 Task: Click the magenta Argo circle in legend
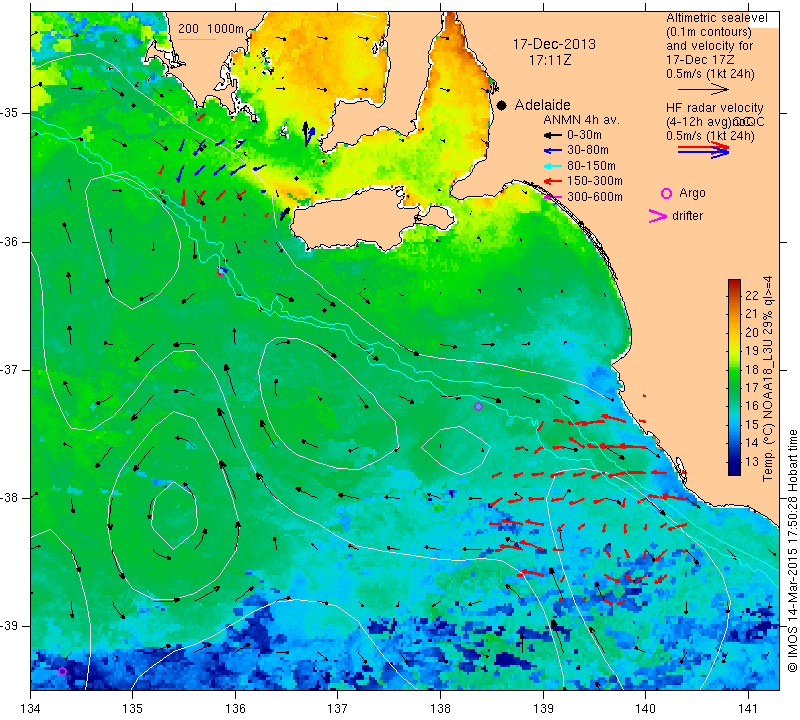coord(666,193)
